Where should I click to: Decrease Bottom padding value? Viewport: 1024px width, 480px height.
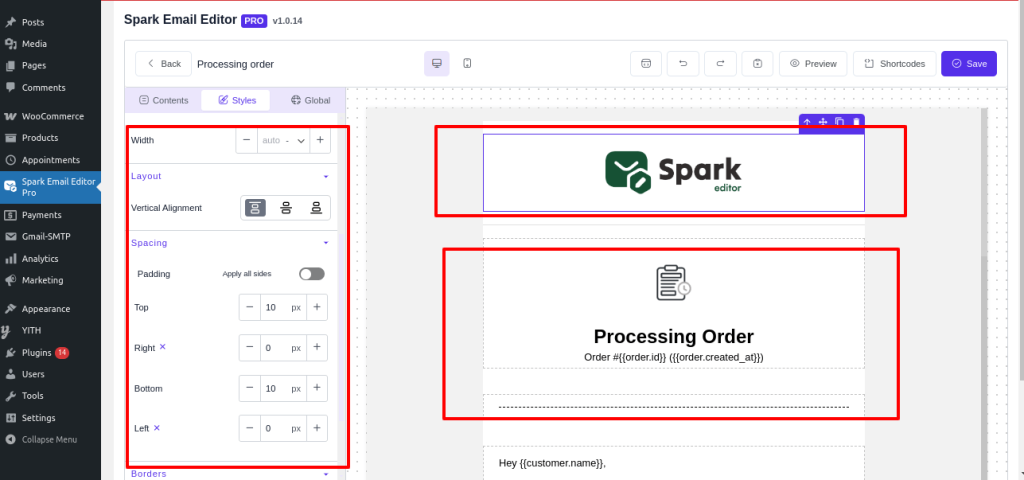(249, 388)
